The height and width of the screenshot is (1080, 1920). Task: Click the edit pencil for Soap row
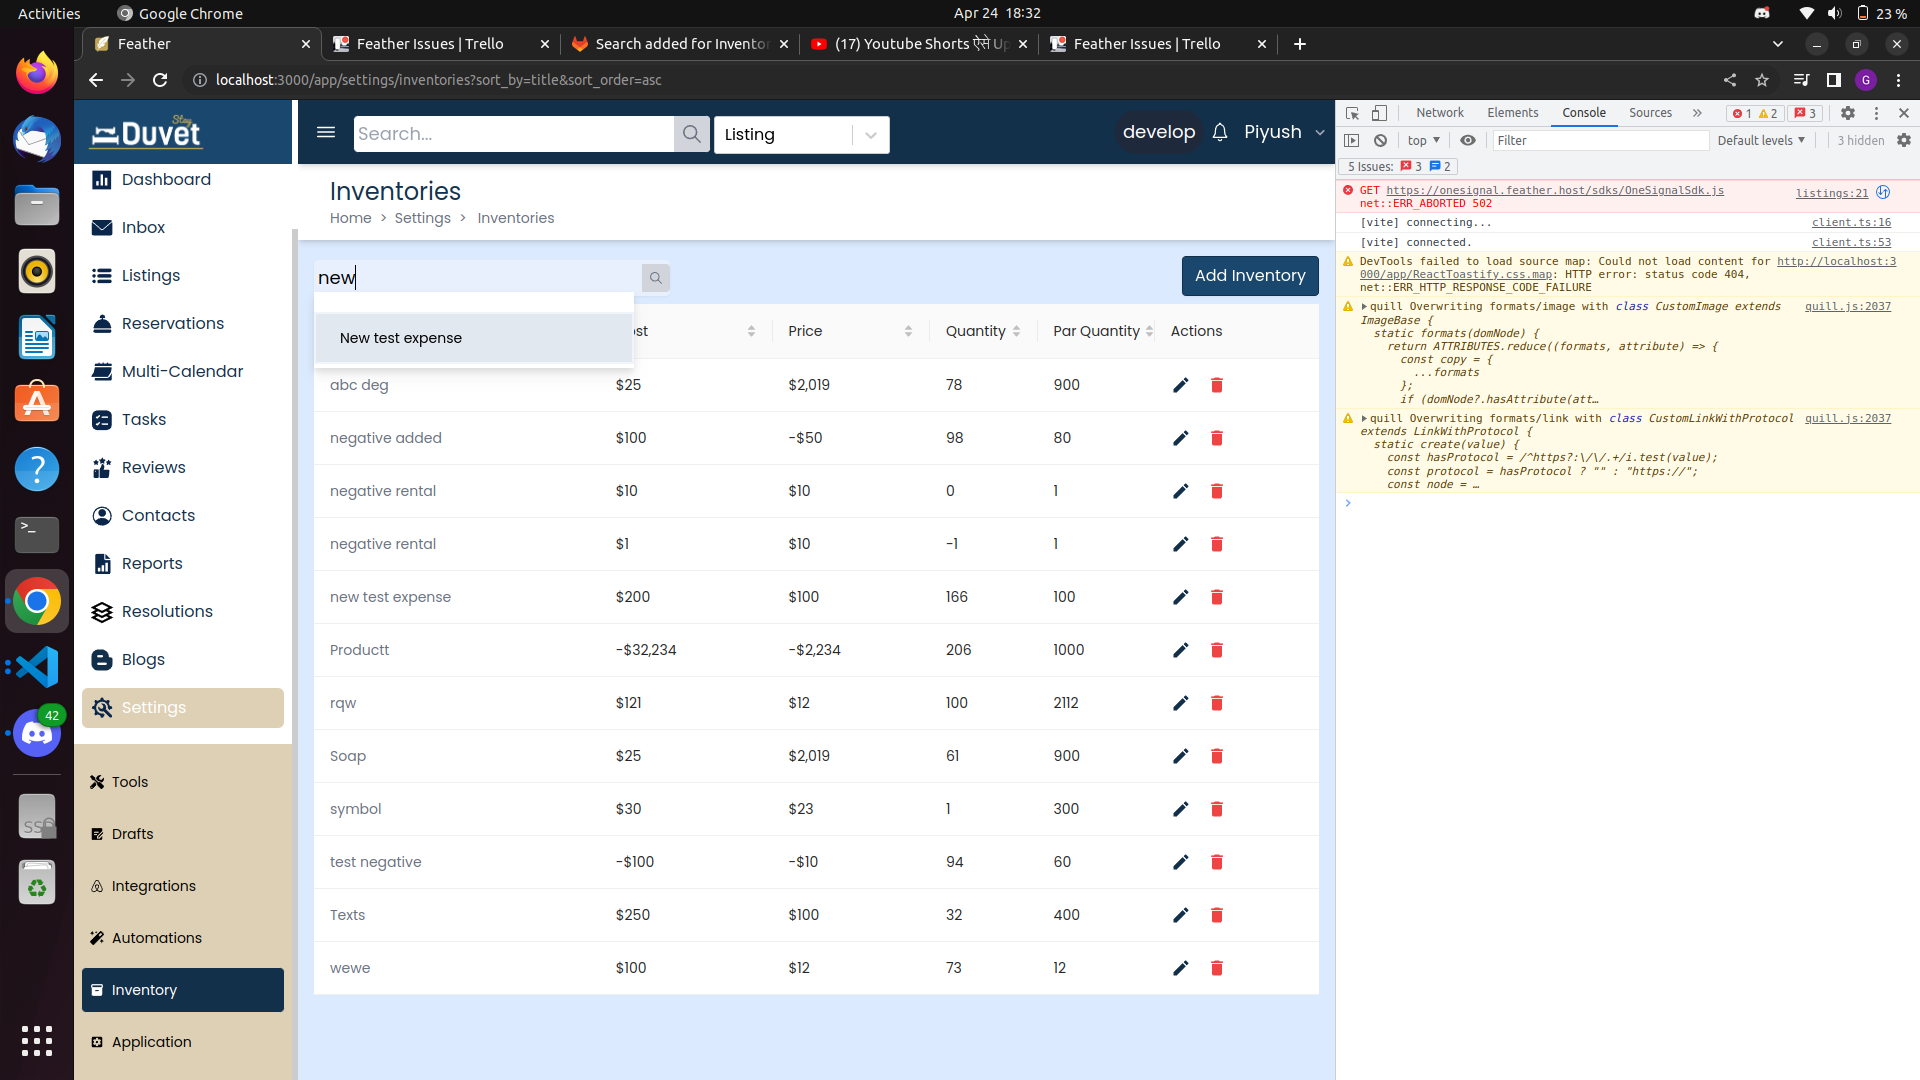1180,756
